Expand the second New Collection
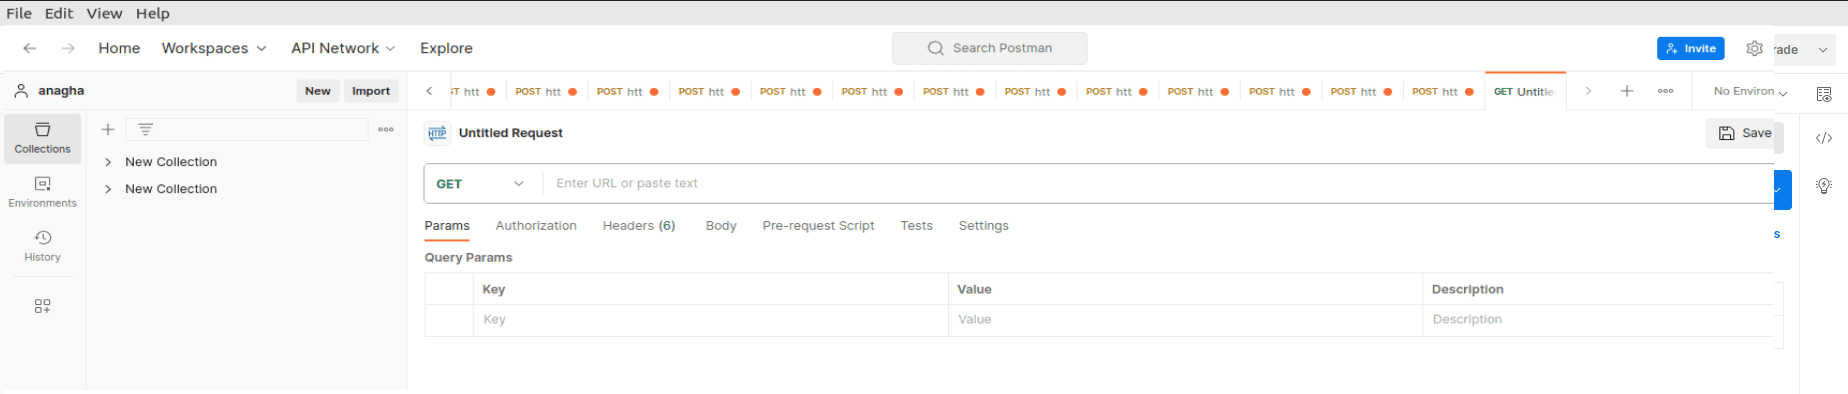The image size is (1848, 394). 108,189
